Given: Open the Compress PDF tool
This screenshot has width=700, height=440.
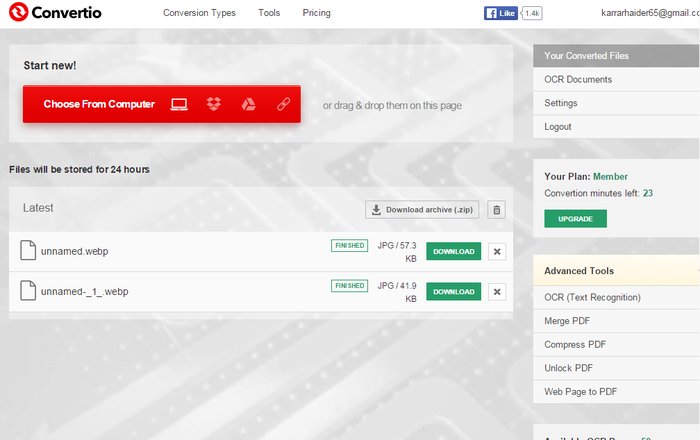Looking at the screenshot, I should pyautogui.click(x=616, y=345).
